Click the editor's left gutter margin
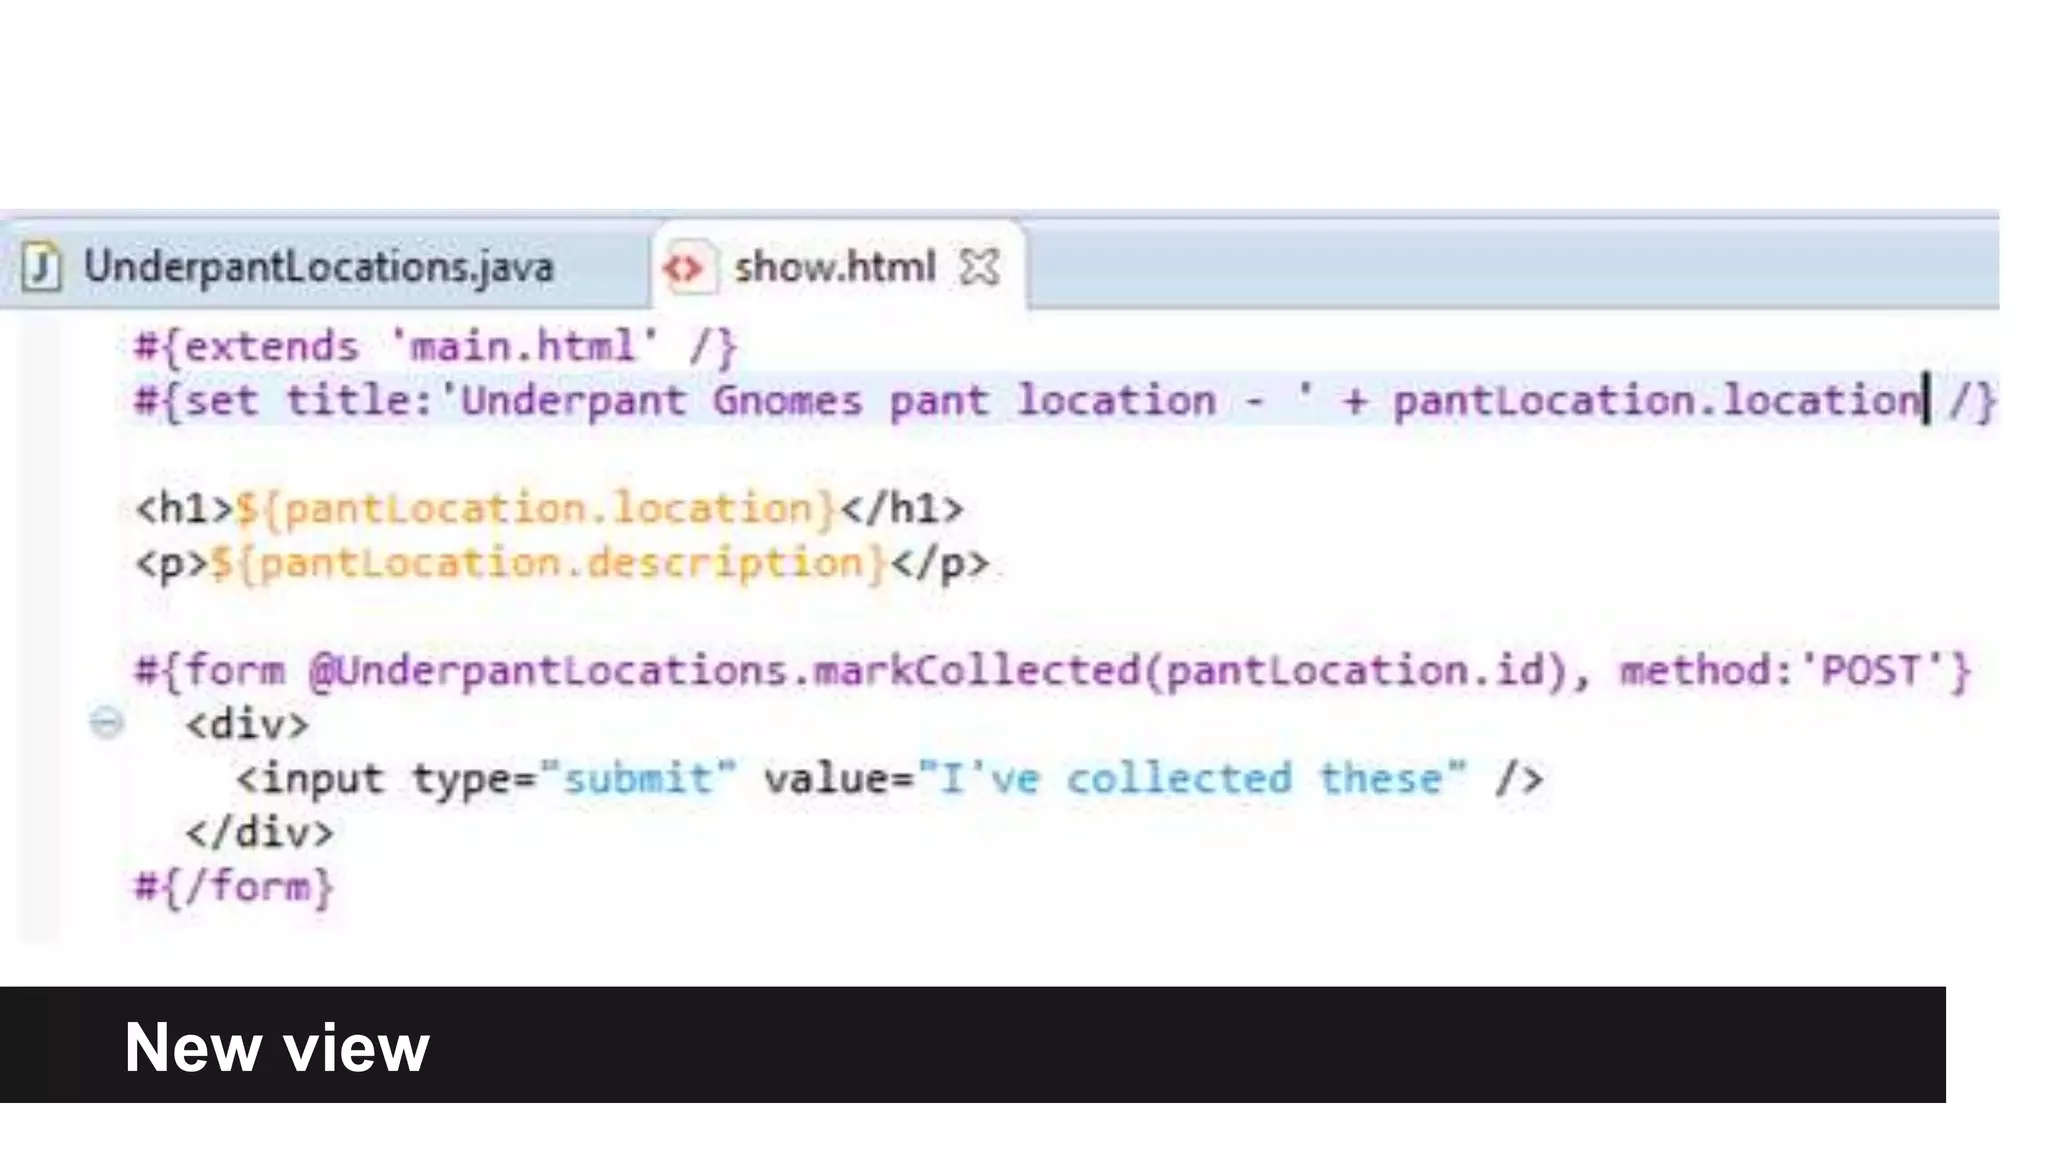This screenshot has width=2048, height=1152. coord(40,620)
